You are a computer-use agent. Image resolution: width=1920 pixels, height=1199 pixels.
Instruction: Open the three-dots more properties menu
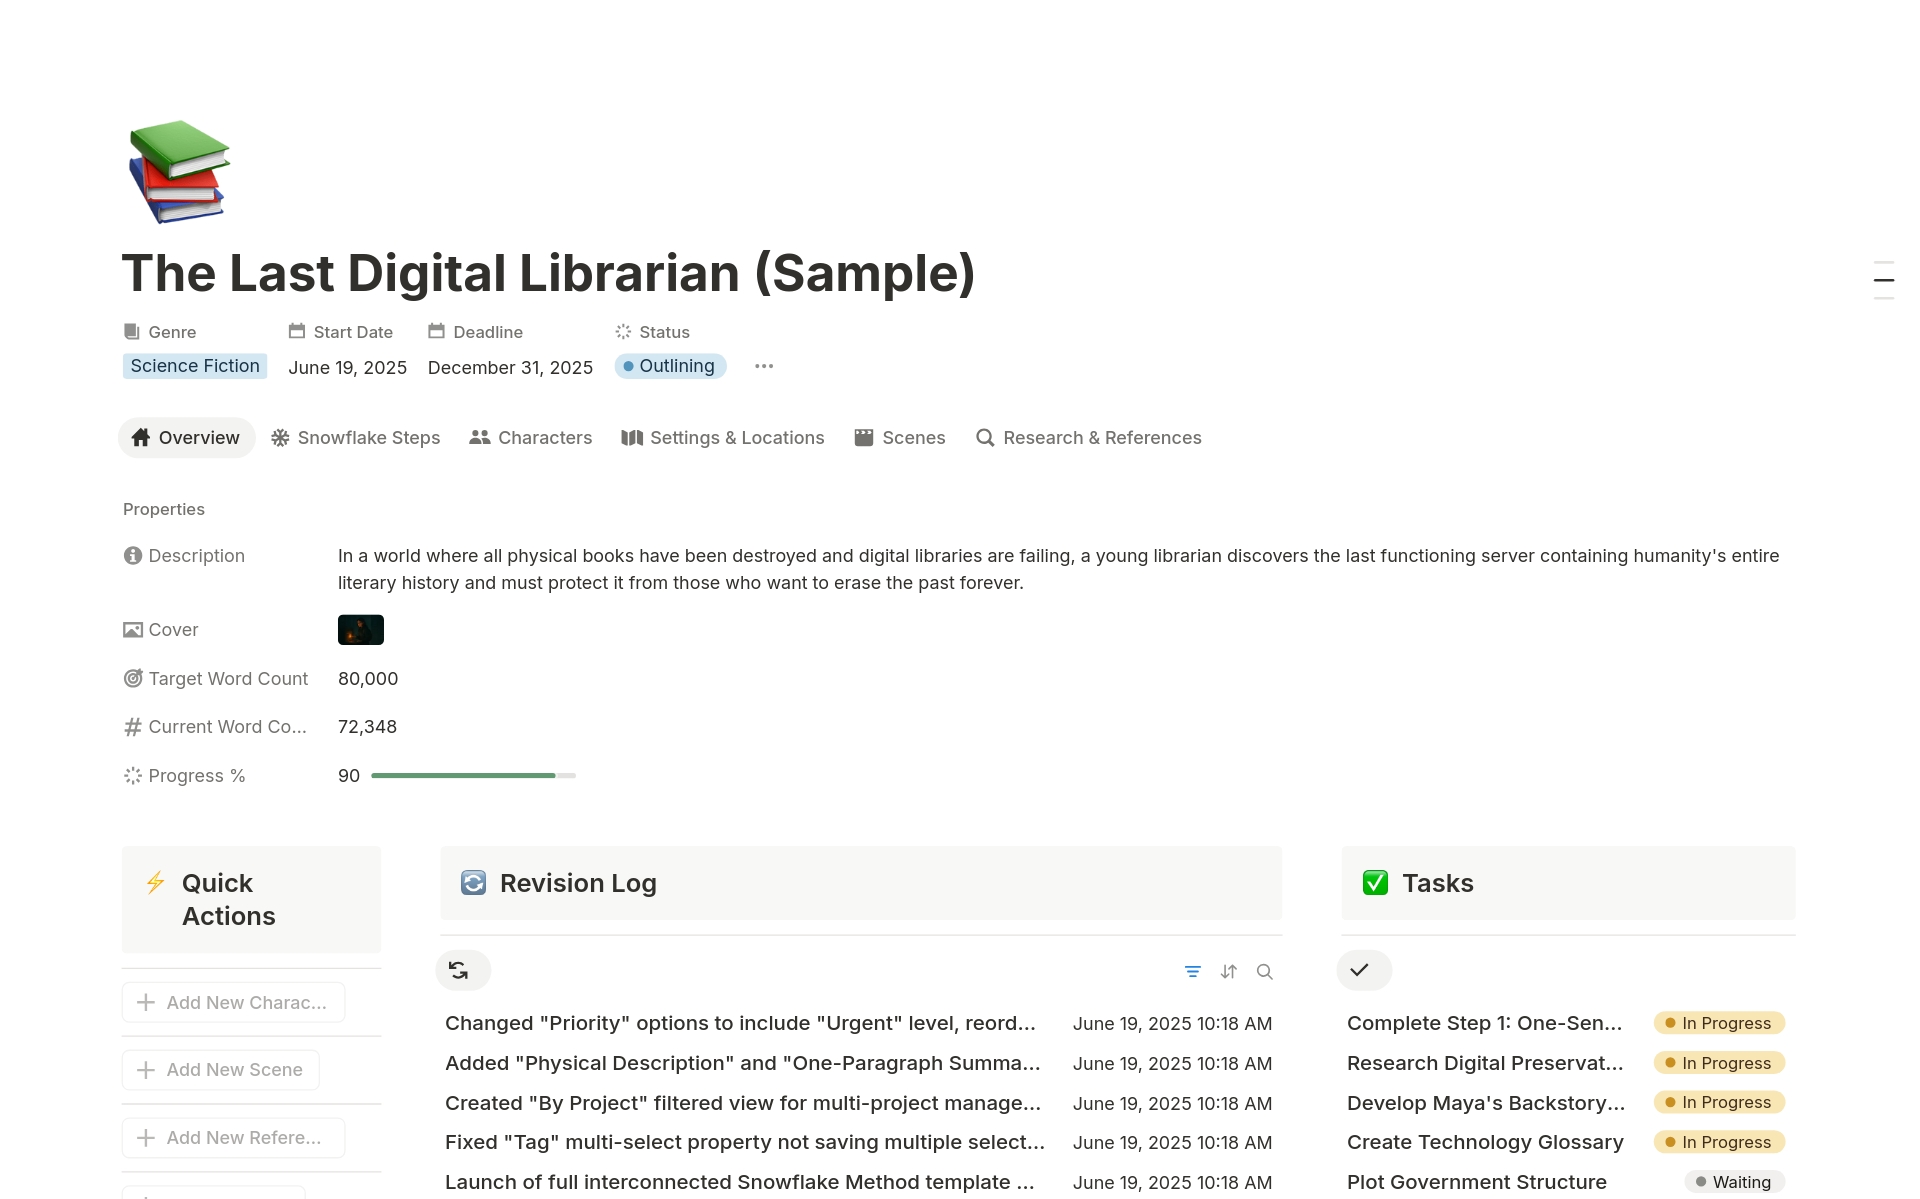[764, 366]
